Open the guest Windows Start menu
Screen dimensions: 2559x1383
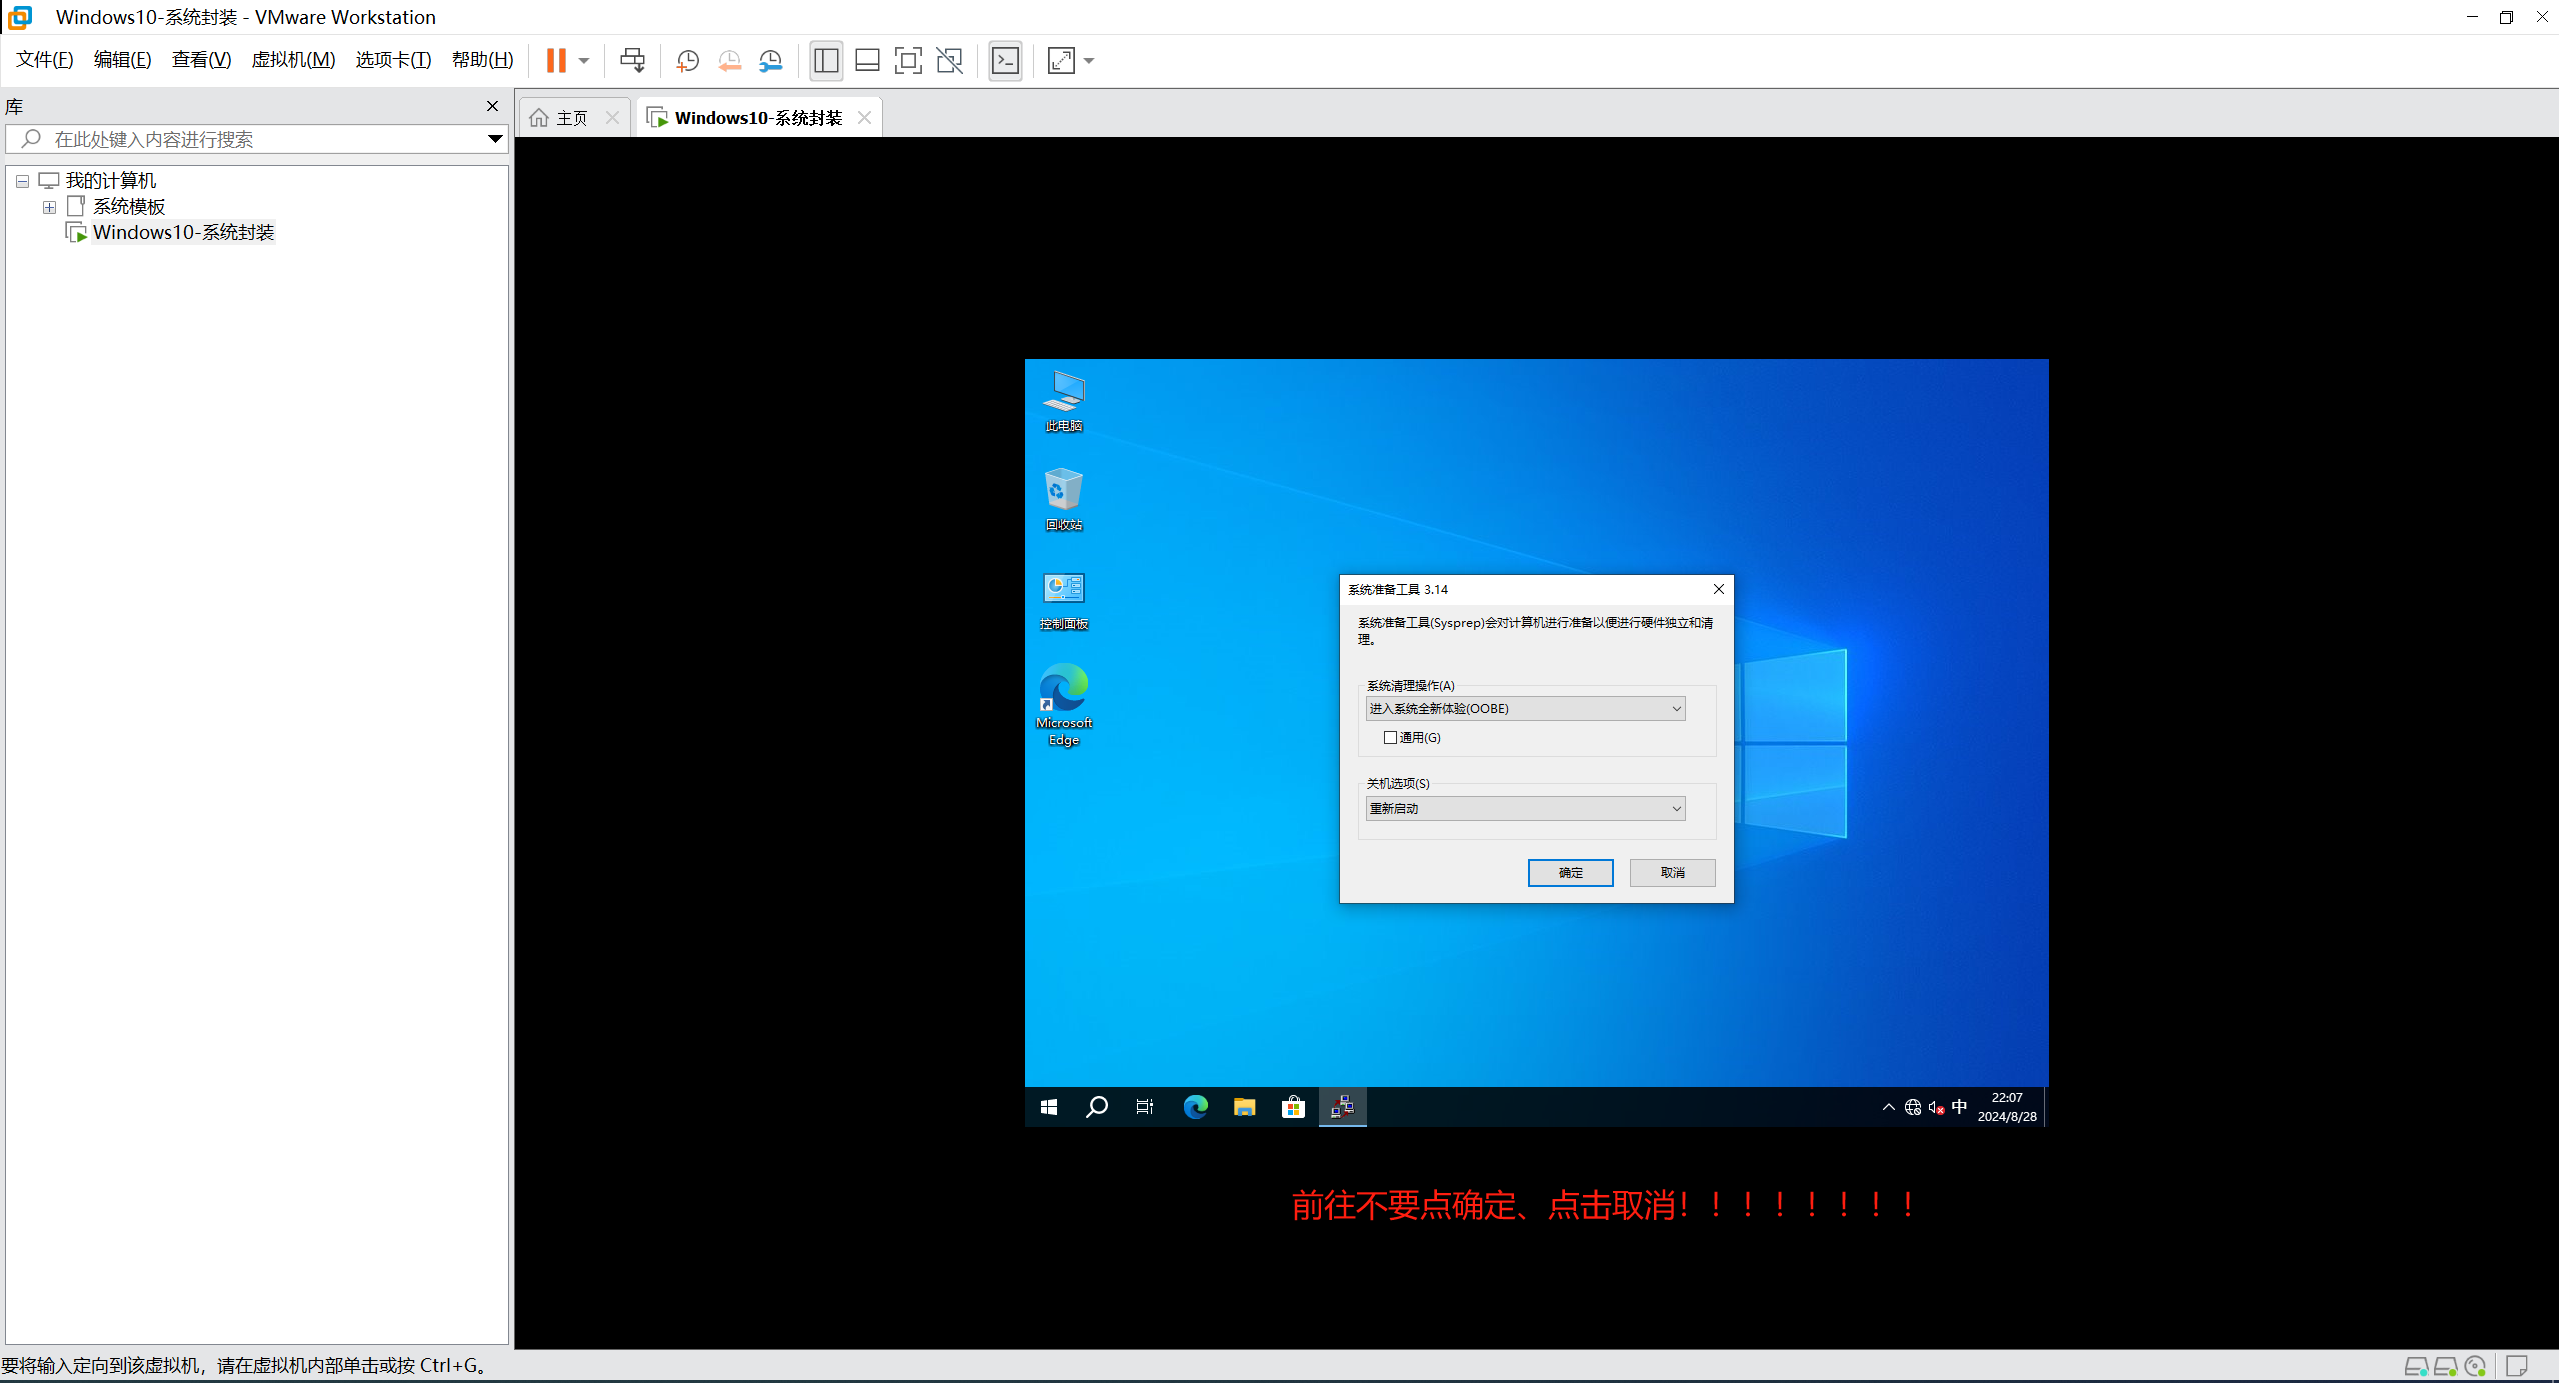point(1049,1107)
